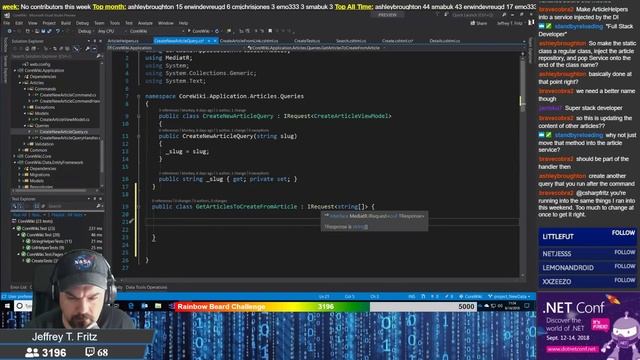Open the www.dotnetconf.net link

[571, 349]
